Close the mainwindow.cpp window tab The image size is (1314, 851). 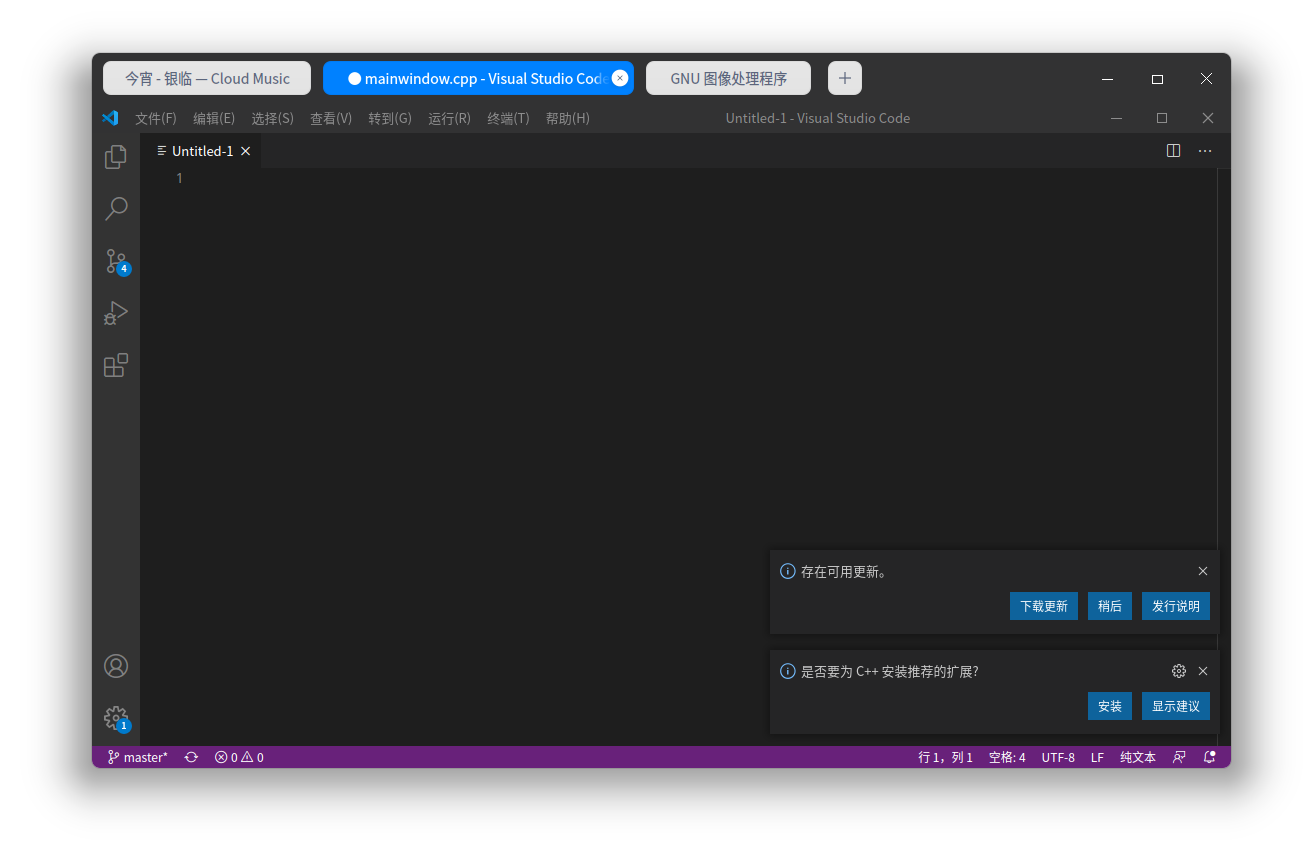click(620, 78)
